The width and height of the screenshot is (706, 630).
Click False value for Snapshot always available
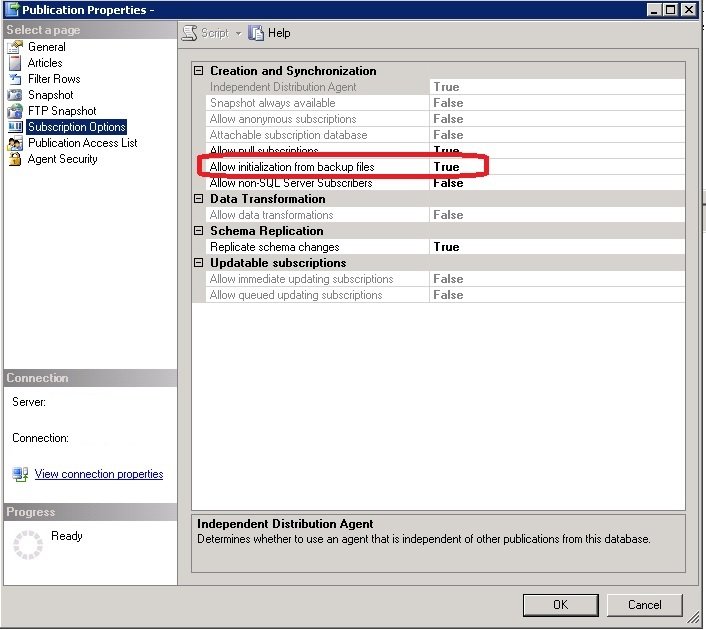(448, 103)
